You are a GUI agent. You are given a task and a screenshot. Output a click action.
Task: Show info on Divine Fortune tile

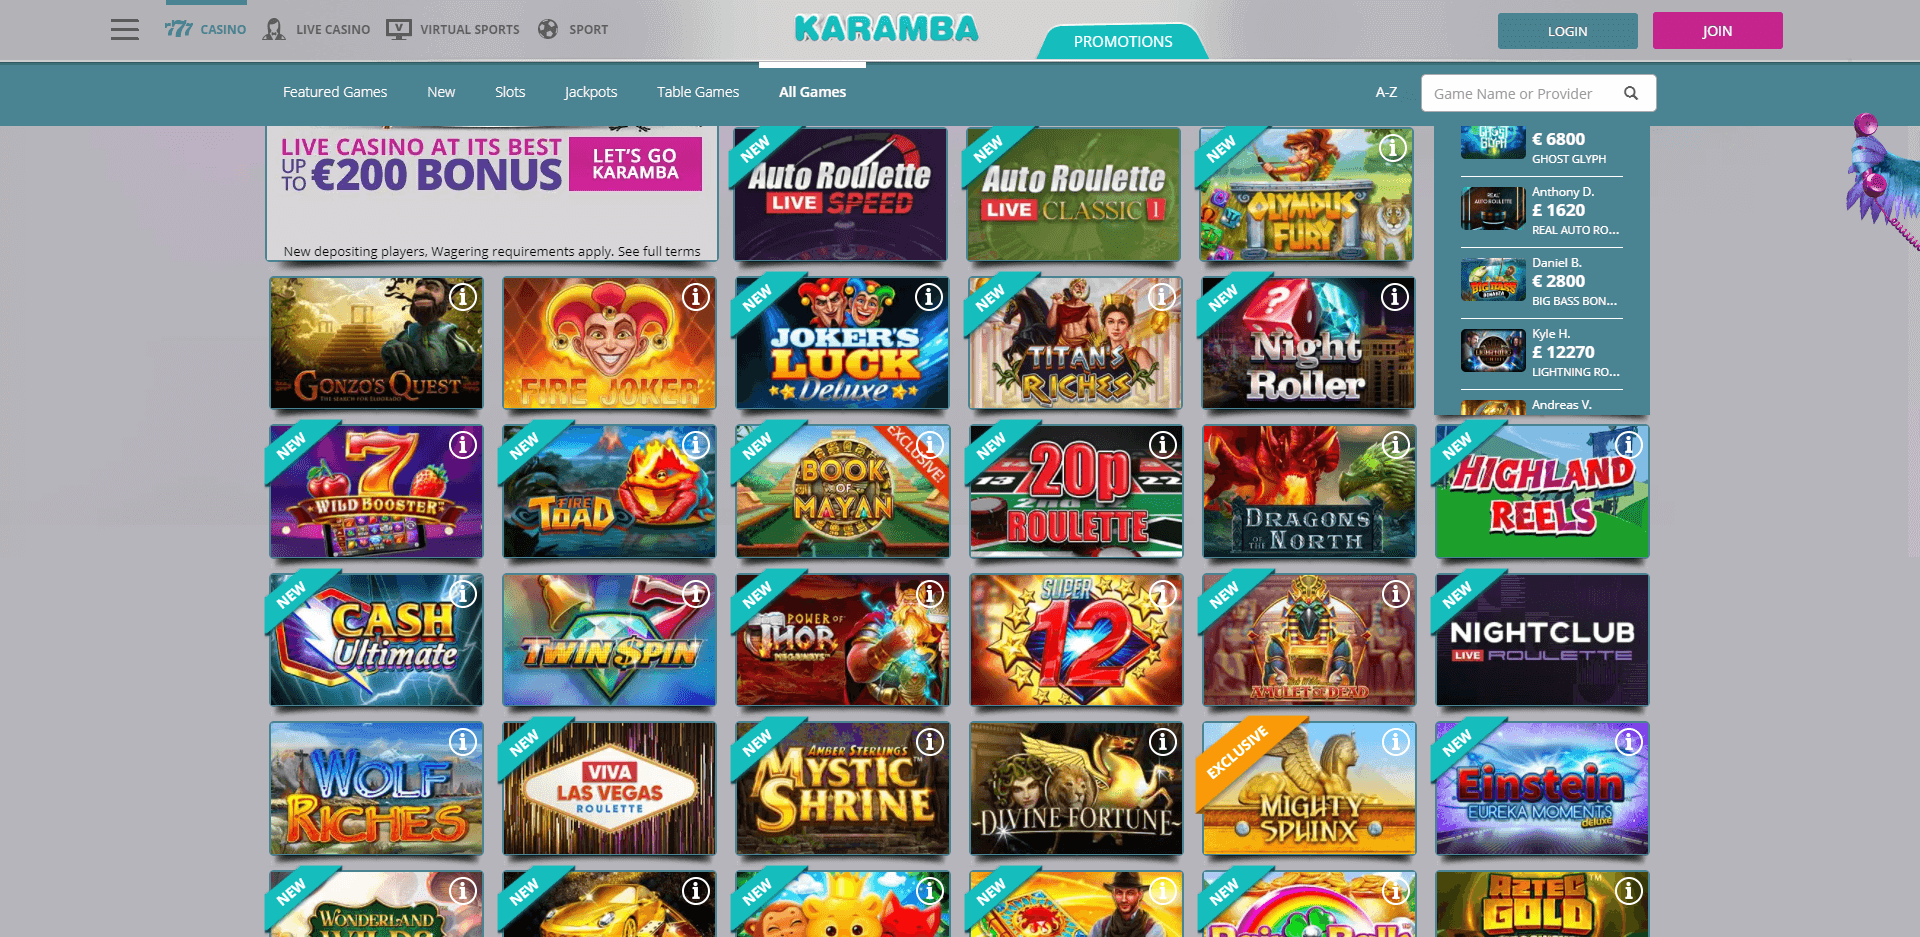[x=1162, y=742]
